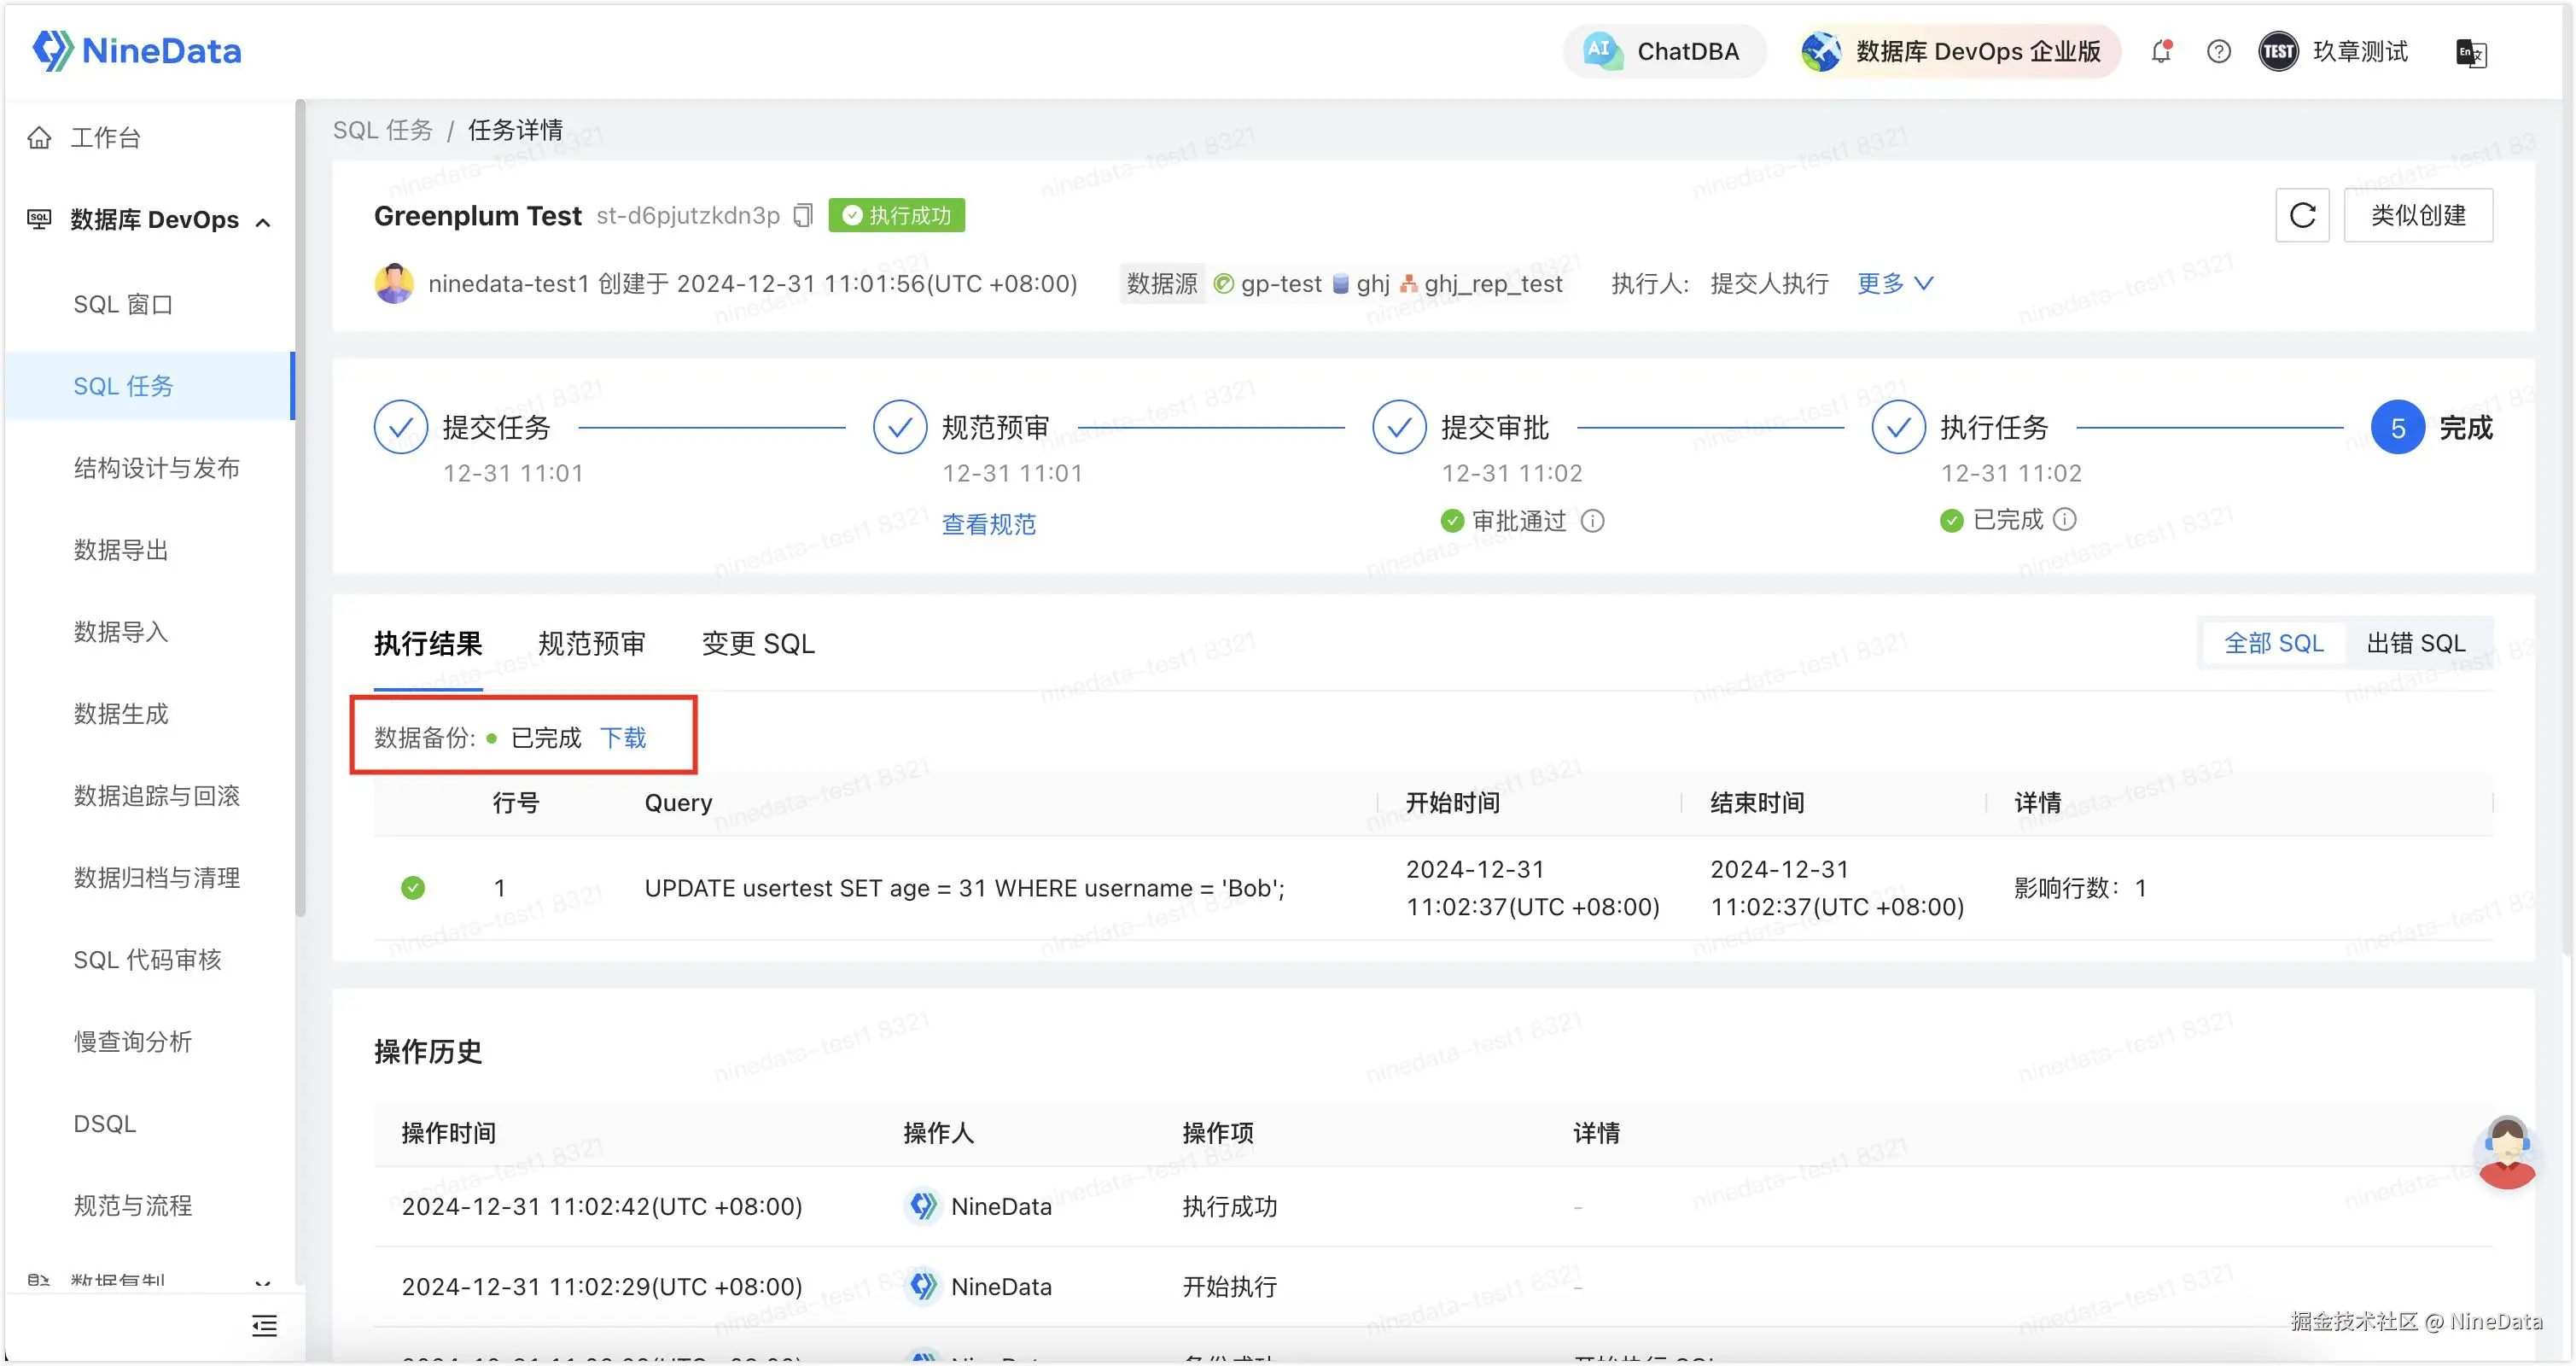This screenshot has width=2576, height=1366.
Task: Collapse the 数据库 DevOps sidebar group
Action: [263, 221]
